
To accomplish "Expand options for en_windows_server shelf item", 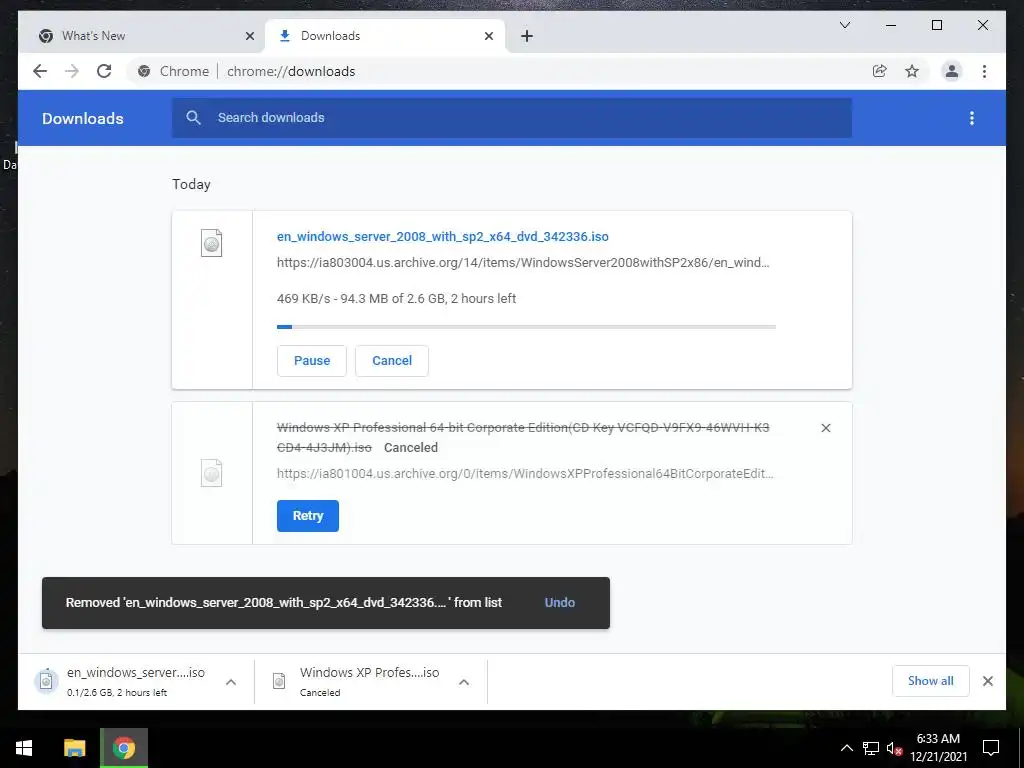I will (231, 682).
